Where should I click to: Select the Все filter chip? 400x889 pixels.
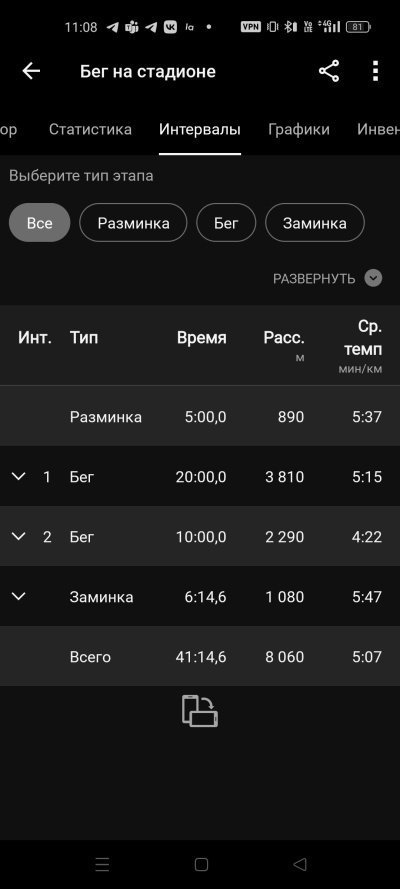40,223
